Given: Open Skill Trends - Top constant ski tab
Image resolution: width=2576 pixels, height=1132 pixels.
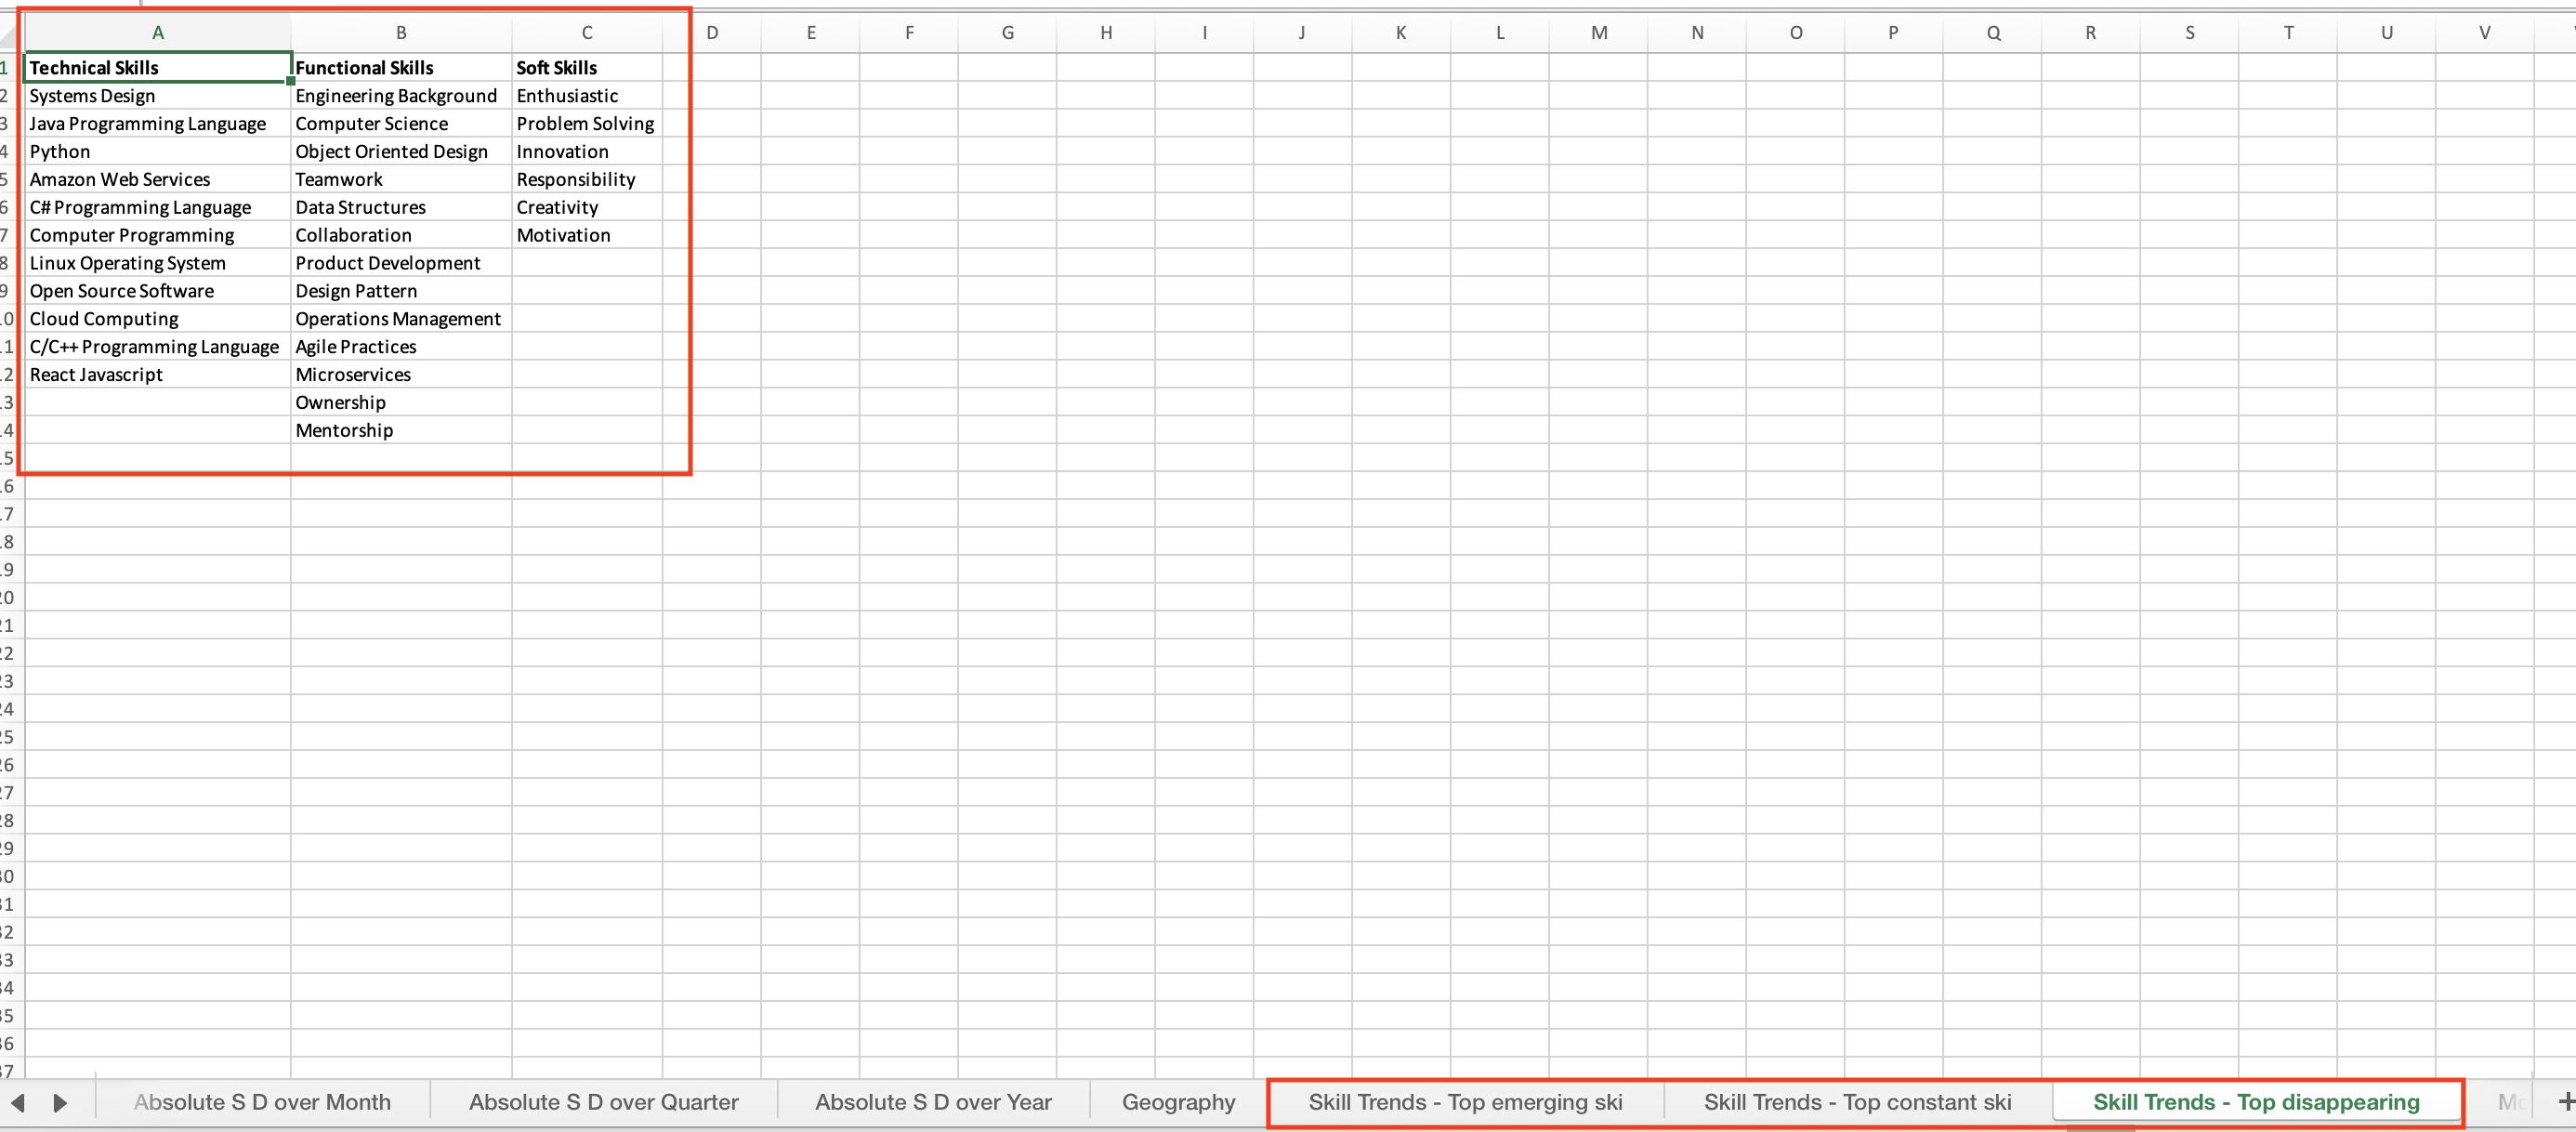Looking at the screenshot, I should tap(1857, 1102).
